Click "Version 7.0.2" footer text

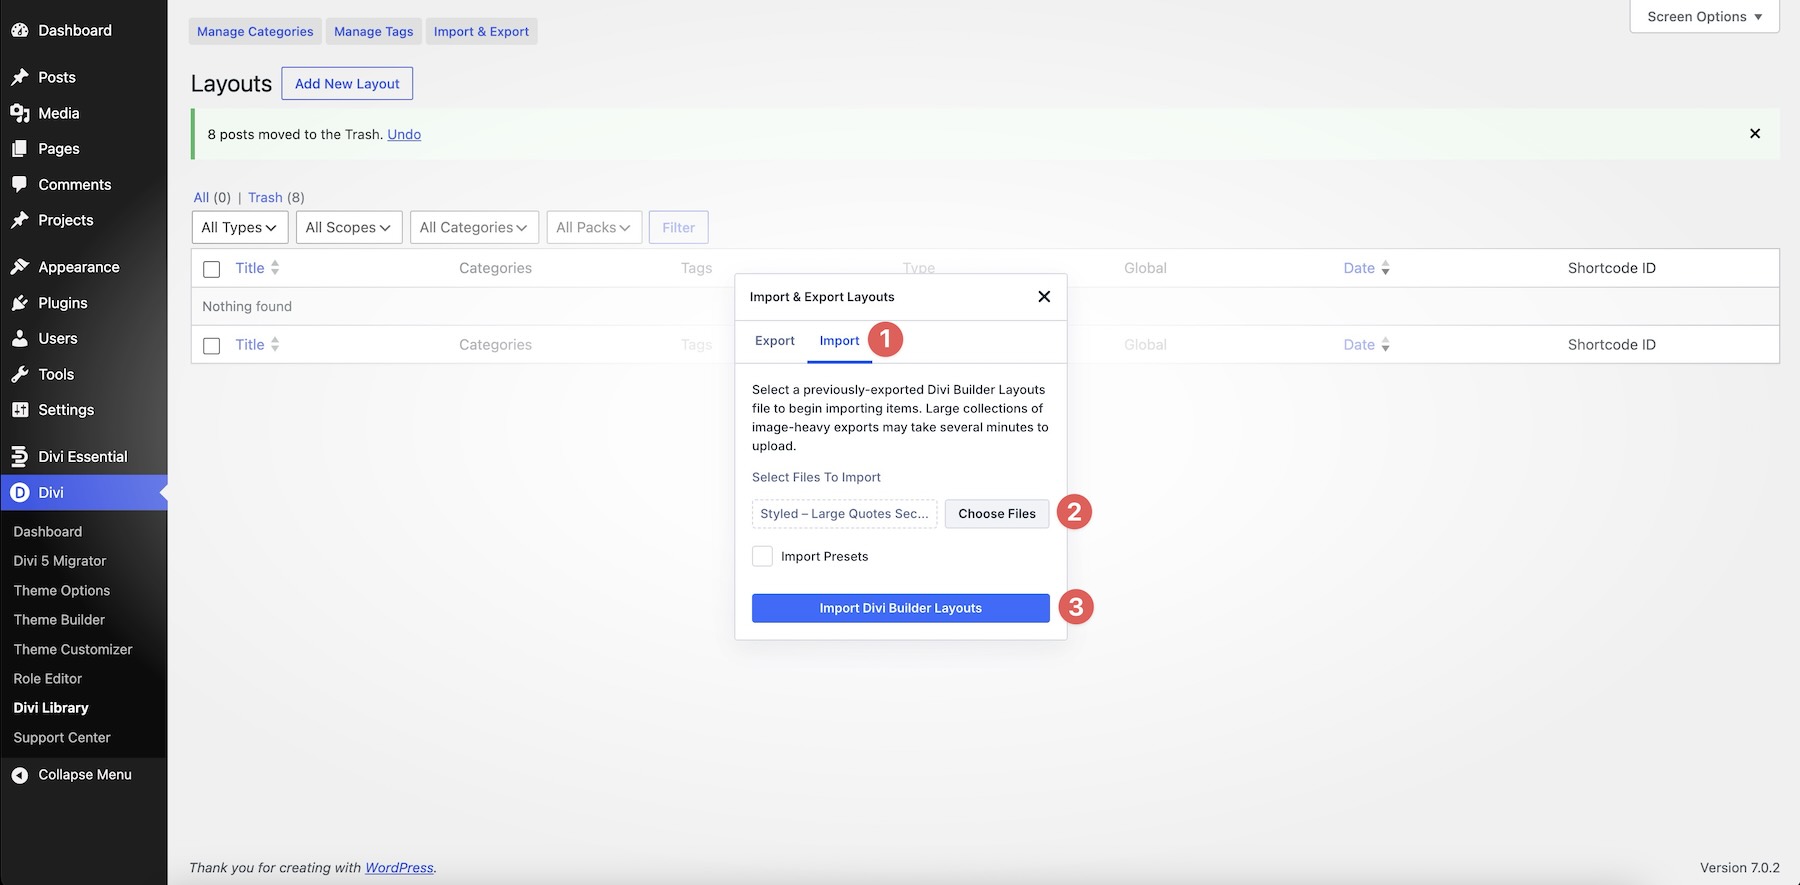click(x=1740, y=868)
